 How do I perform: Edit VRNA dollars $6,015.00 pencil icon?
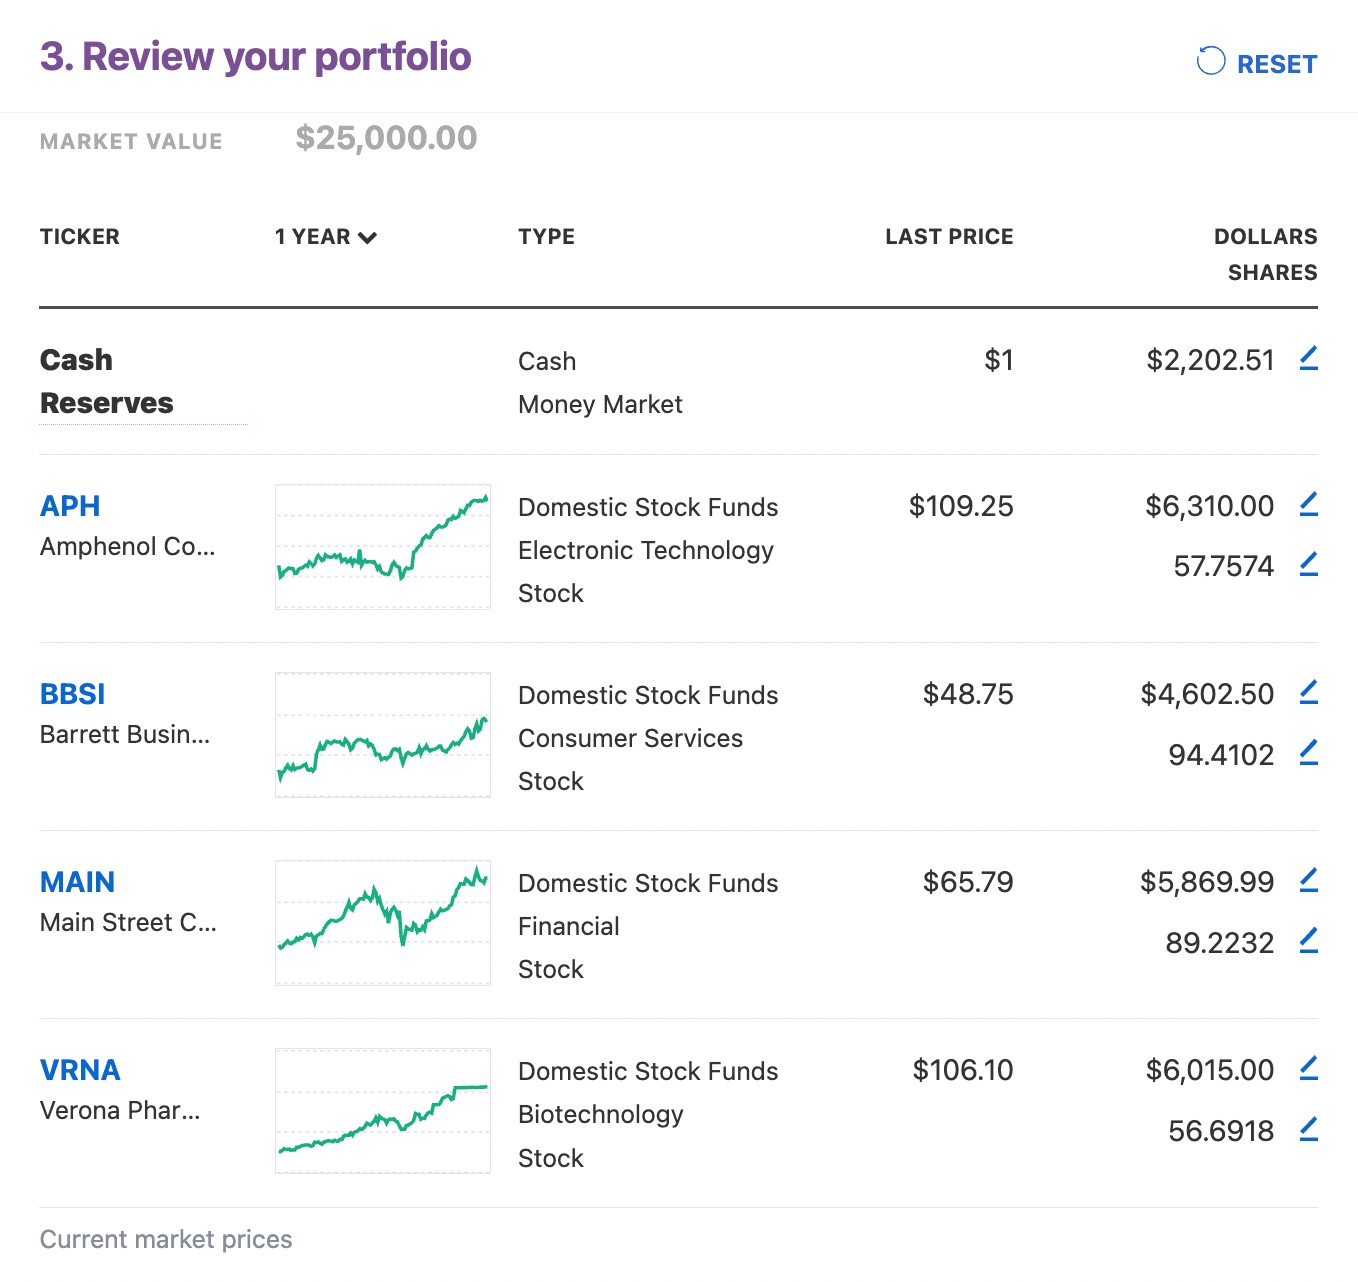[1308, 1068]
